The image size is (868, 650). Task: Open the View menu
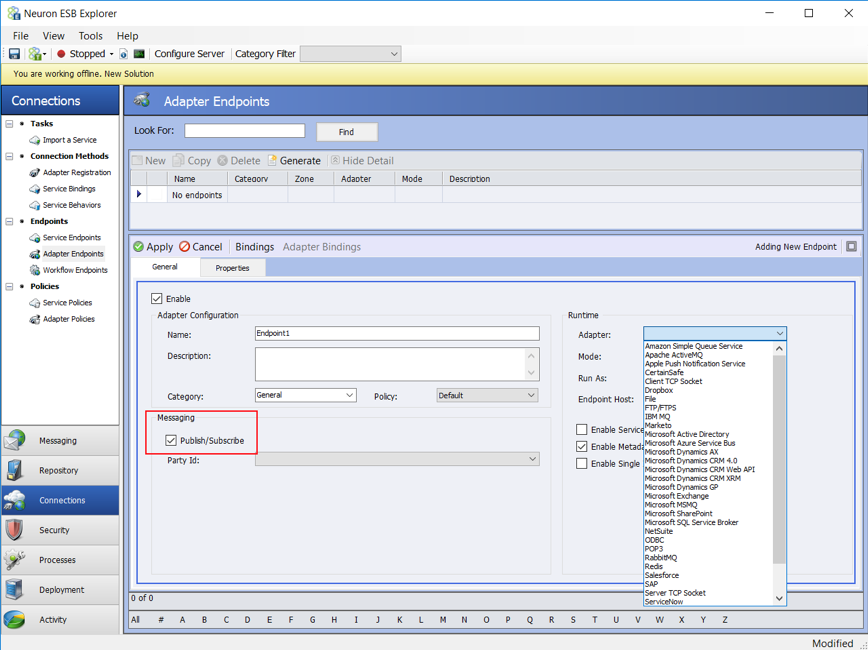coord(54,36)
